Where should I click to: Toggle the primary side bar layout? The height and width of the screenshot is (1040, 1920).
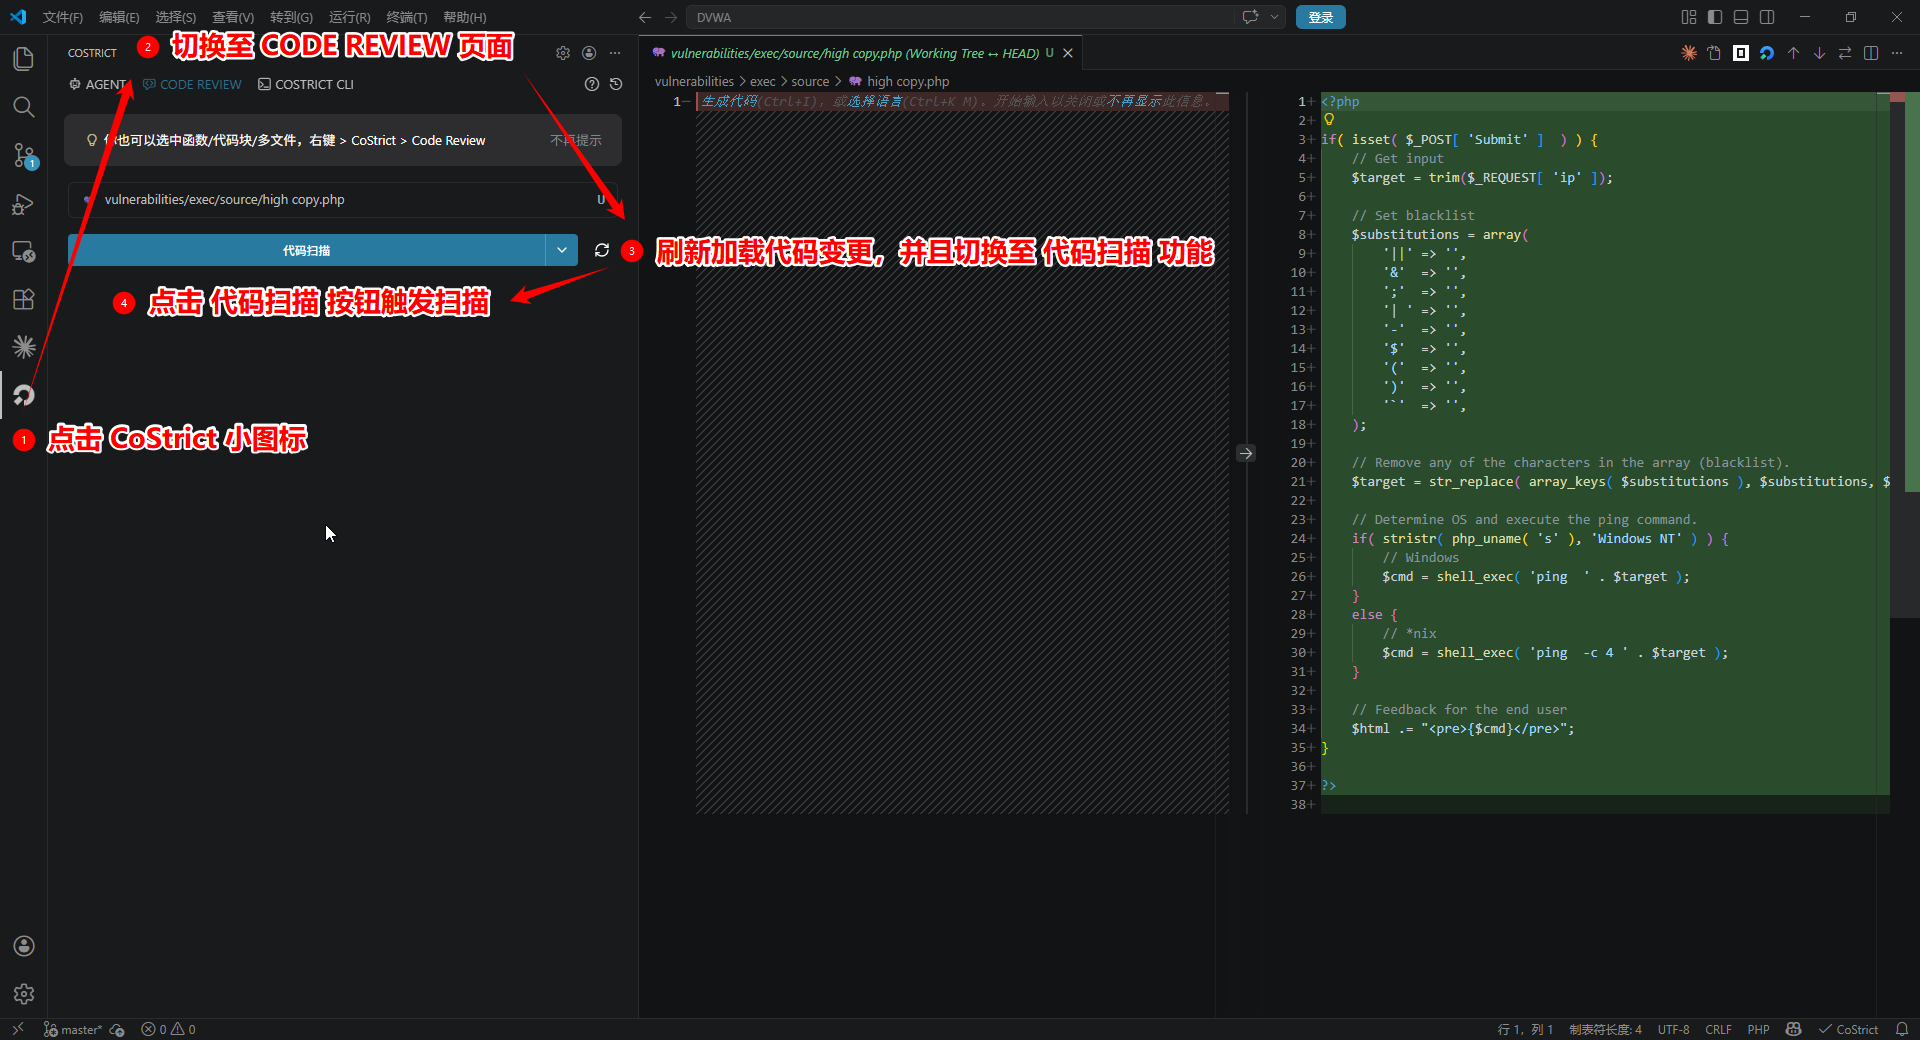(x=1715, y=17)
